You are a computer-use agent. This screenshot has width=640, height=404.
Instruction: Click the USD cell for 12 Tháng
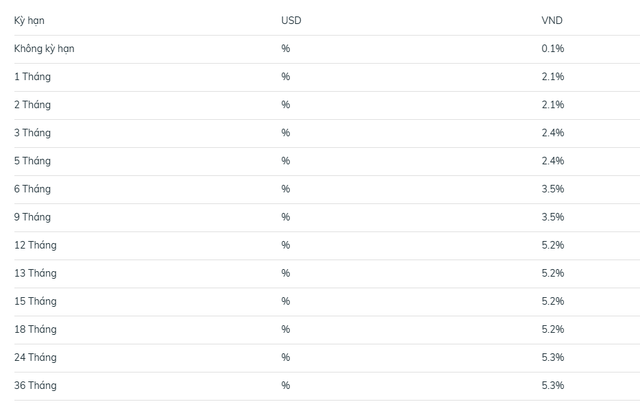286,244
